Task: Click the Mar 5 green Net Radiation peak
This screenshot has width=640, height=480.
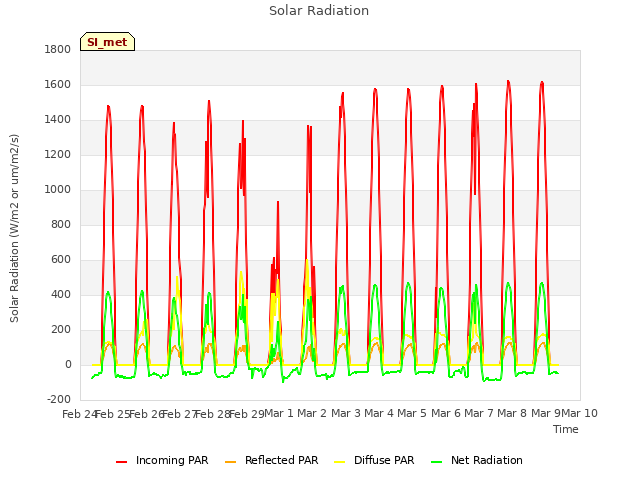Action: pos(408,283)
